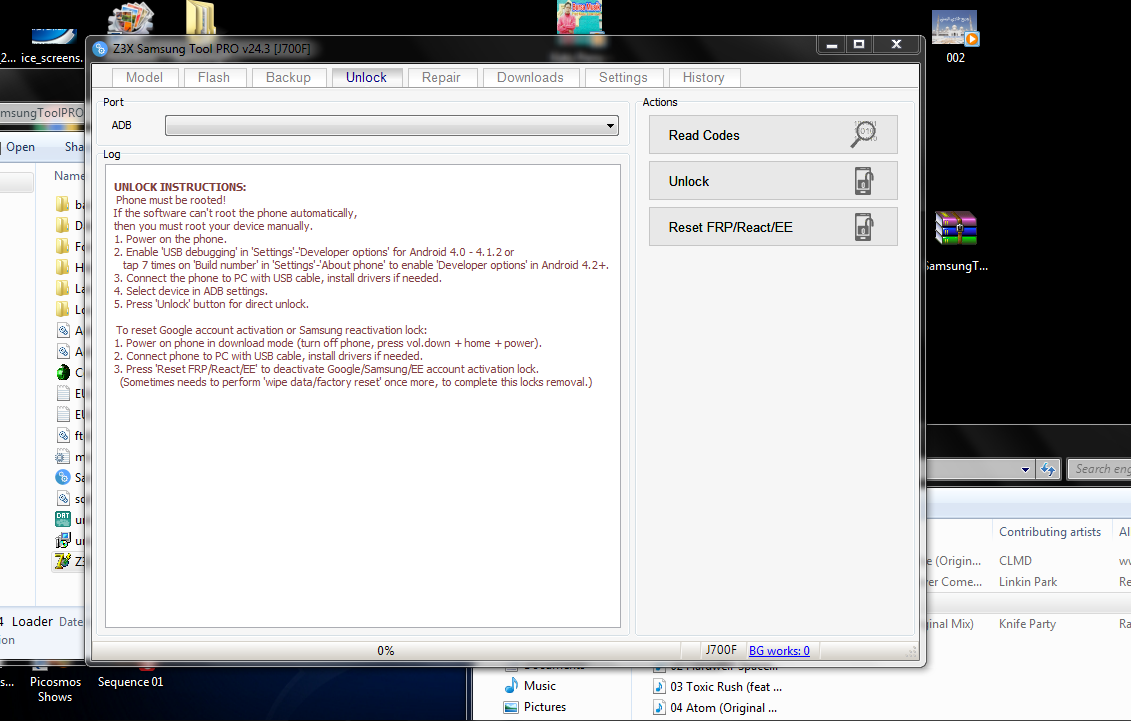Click the Z3X app icon in title bar

click(x=100, y=49)
